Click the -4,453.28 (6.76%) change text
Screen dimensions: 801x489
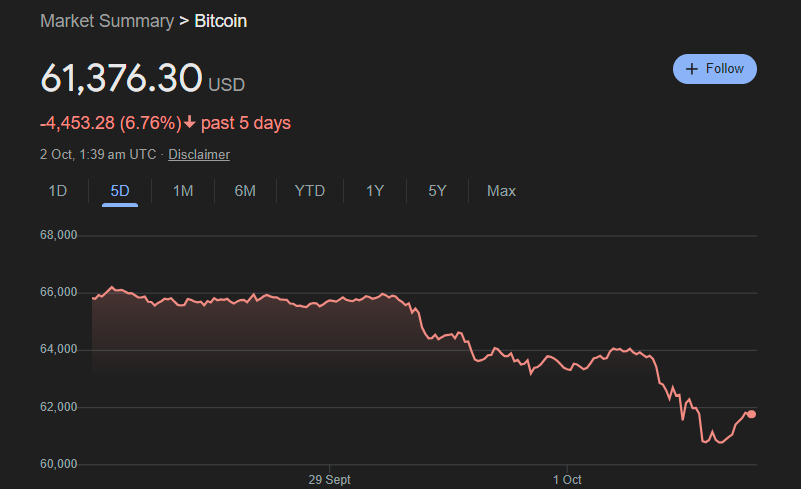110,123
